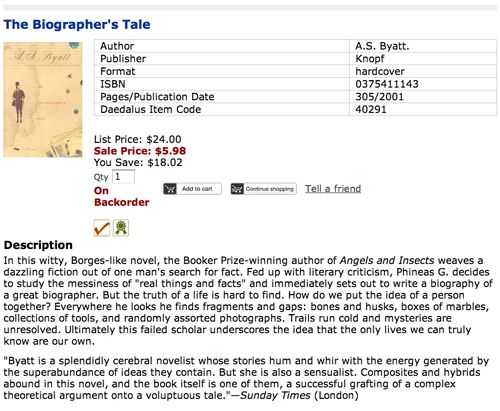Click The Biographer's Tale title heading
The image size is (500, 411).
pos(77,24)
